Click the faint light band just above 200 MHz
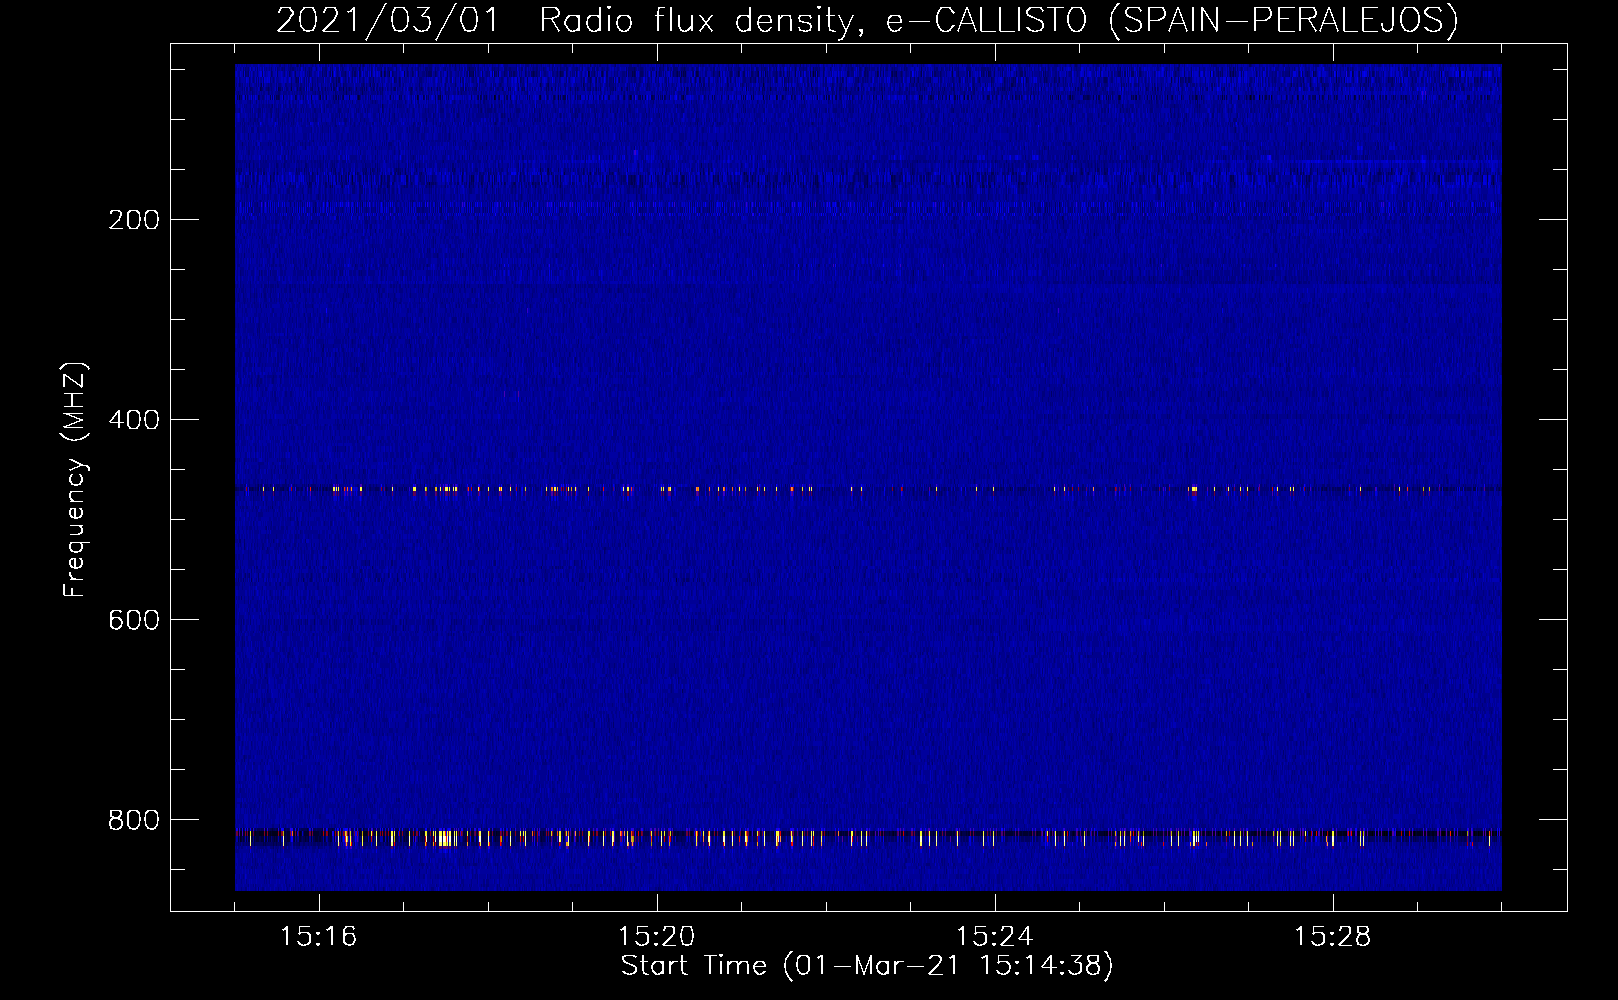 coord(868,207)
